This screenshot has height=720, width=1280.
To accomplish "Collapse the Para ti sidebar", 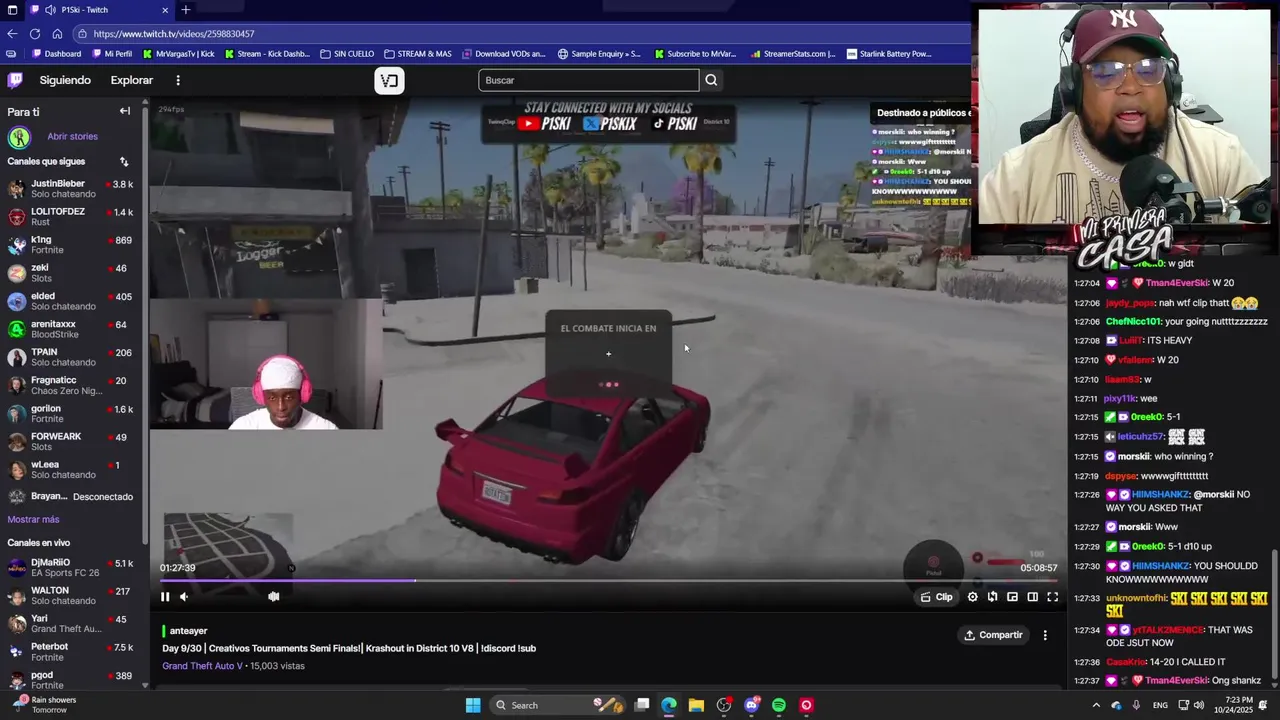I will click(125, 111).
